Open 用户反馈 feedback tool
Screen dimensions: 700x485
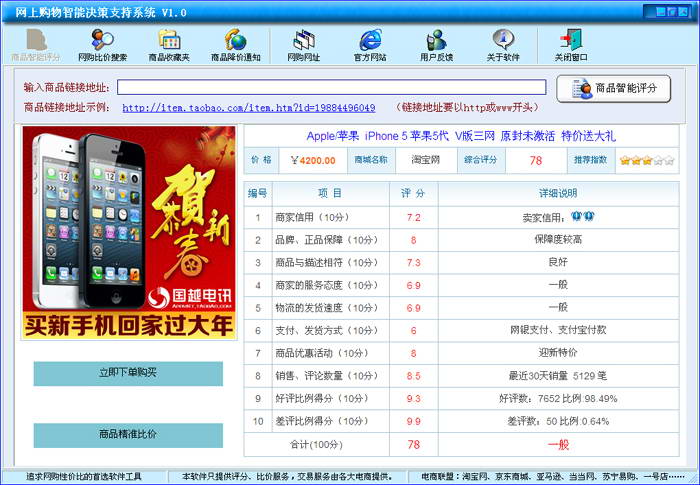pos(437,45)
